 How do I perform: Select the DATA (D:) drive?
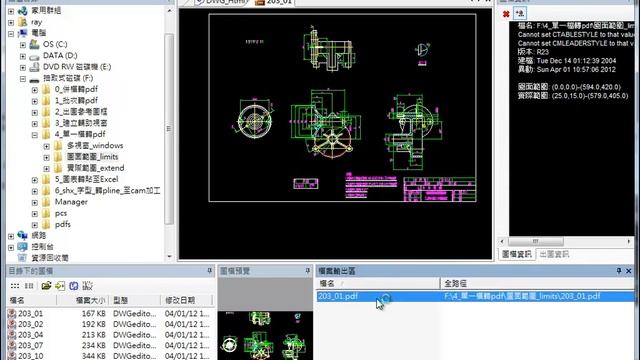(x=60, y=56)
